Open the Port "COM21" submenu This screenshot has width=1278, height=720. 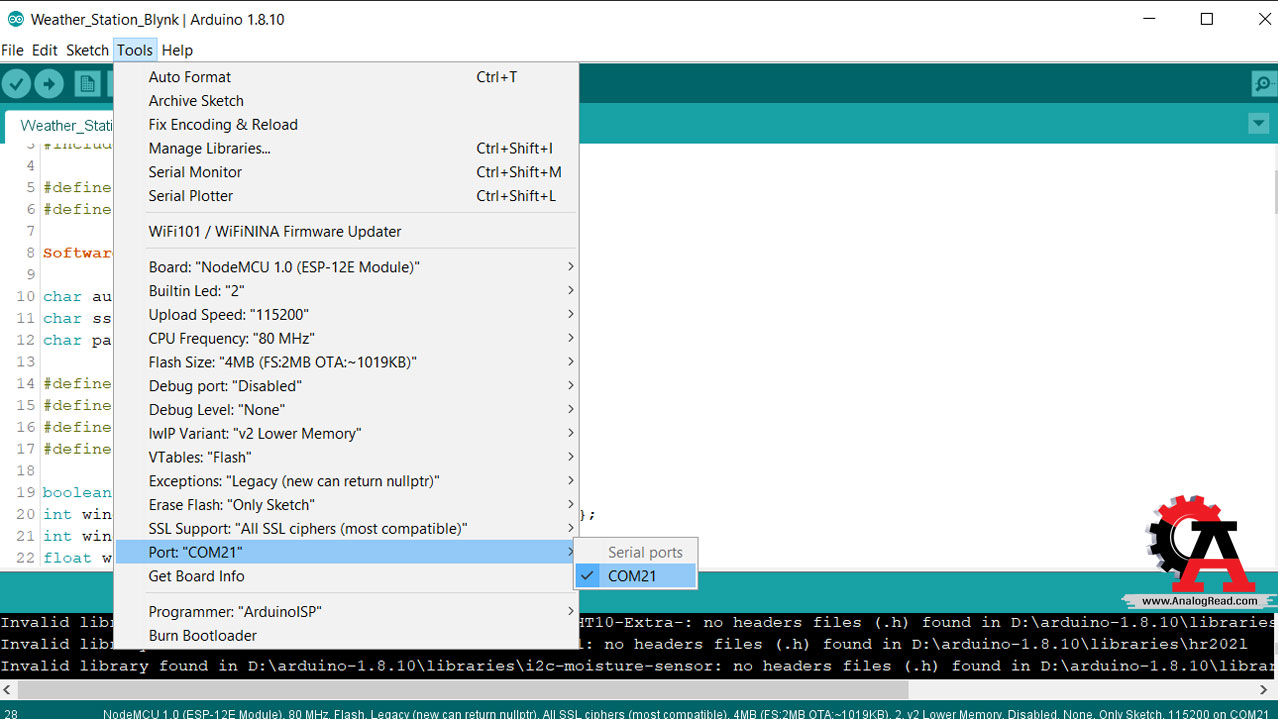[x=346, y=552]
